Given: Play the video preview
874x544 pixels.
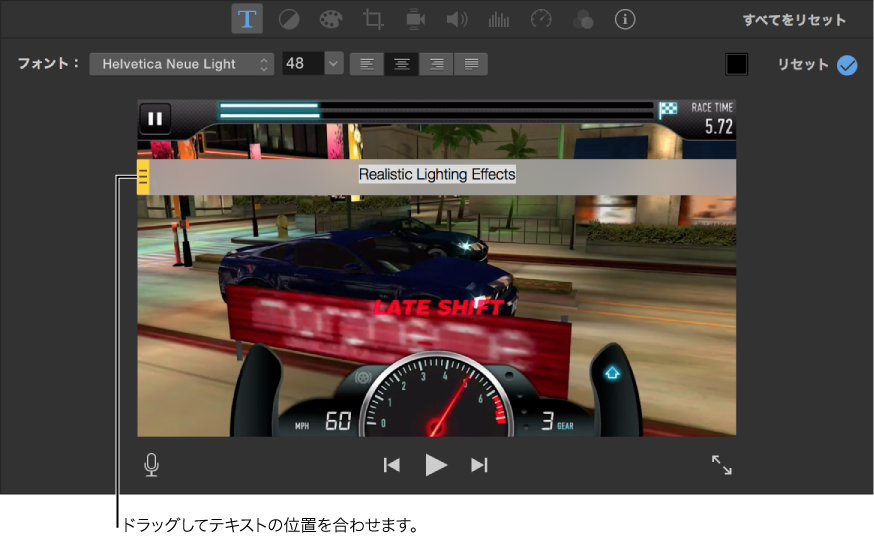Looking at the screenshot, I should tap(436, 465).
